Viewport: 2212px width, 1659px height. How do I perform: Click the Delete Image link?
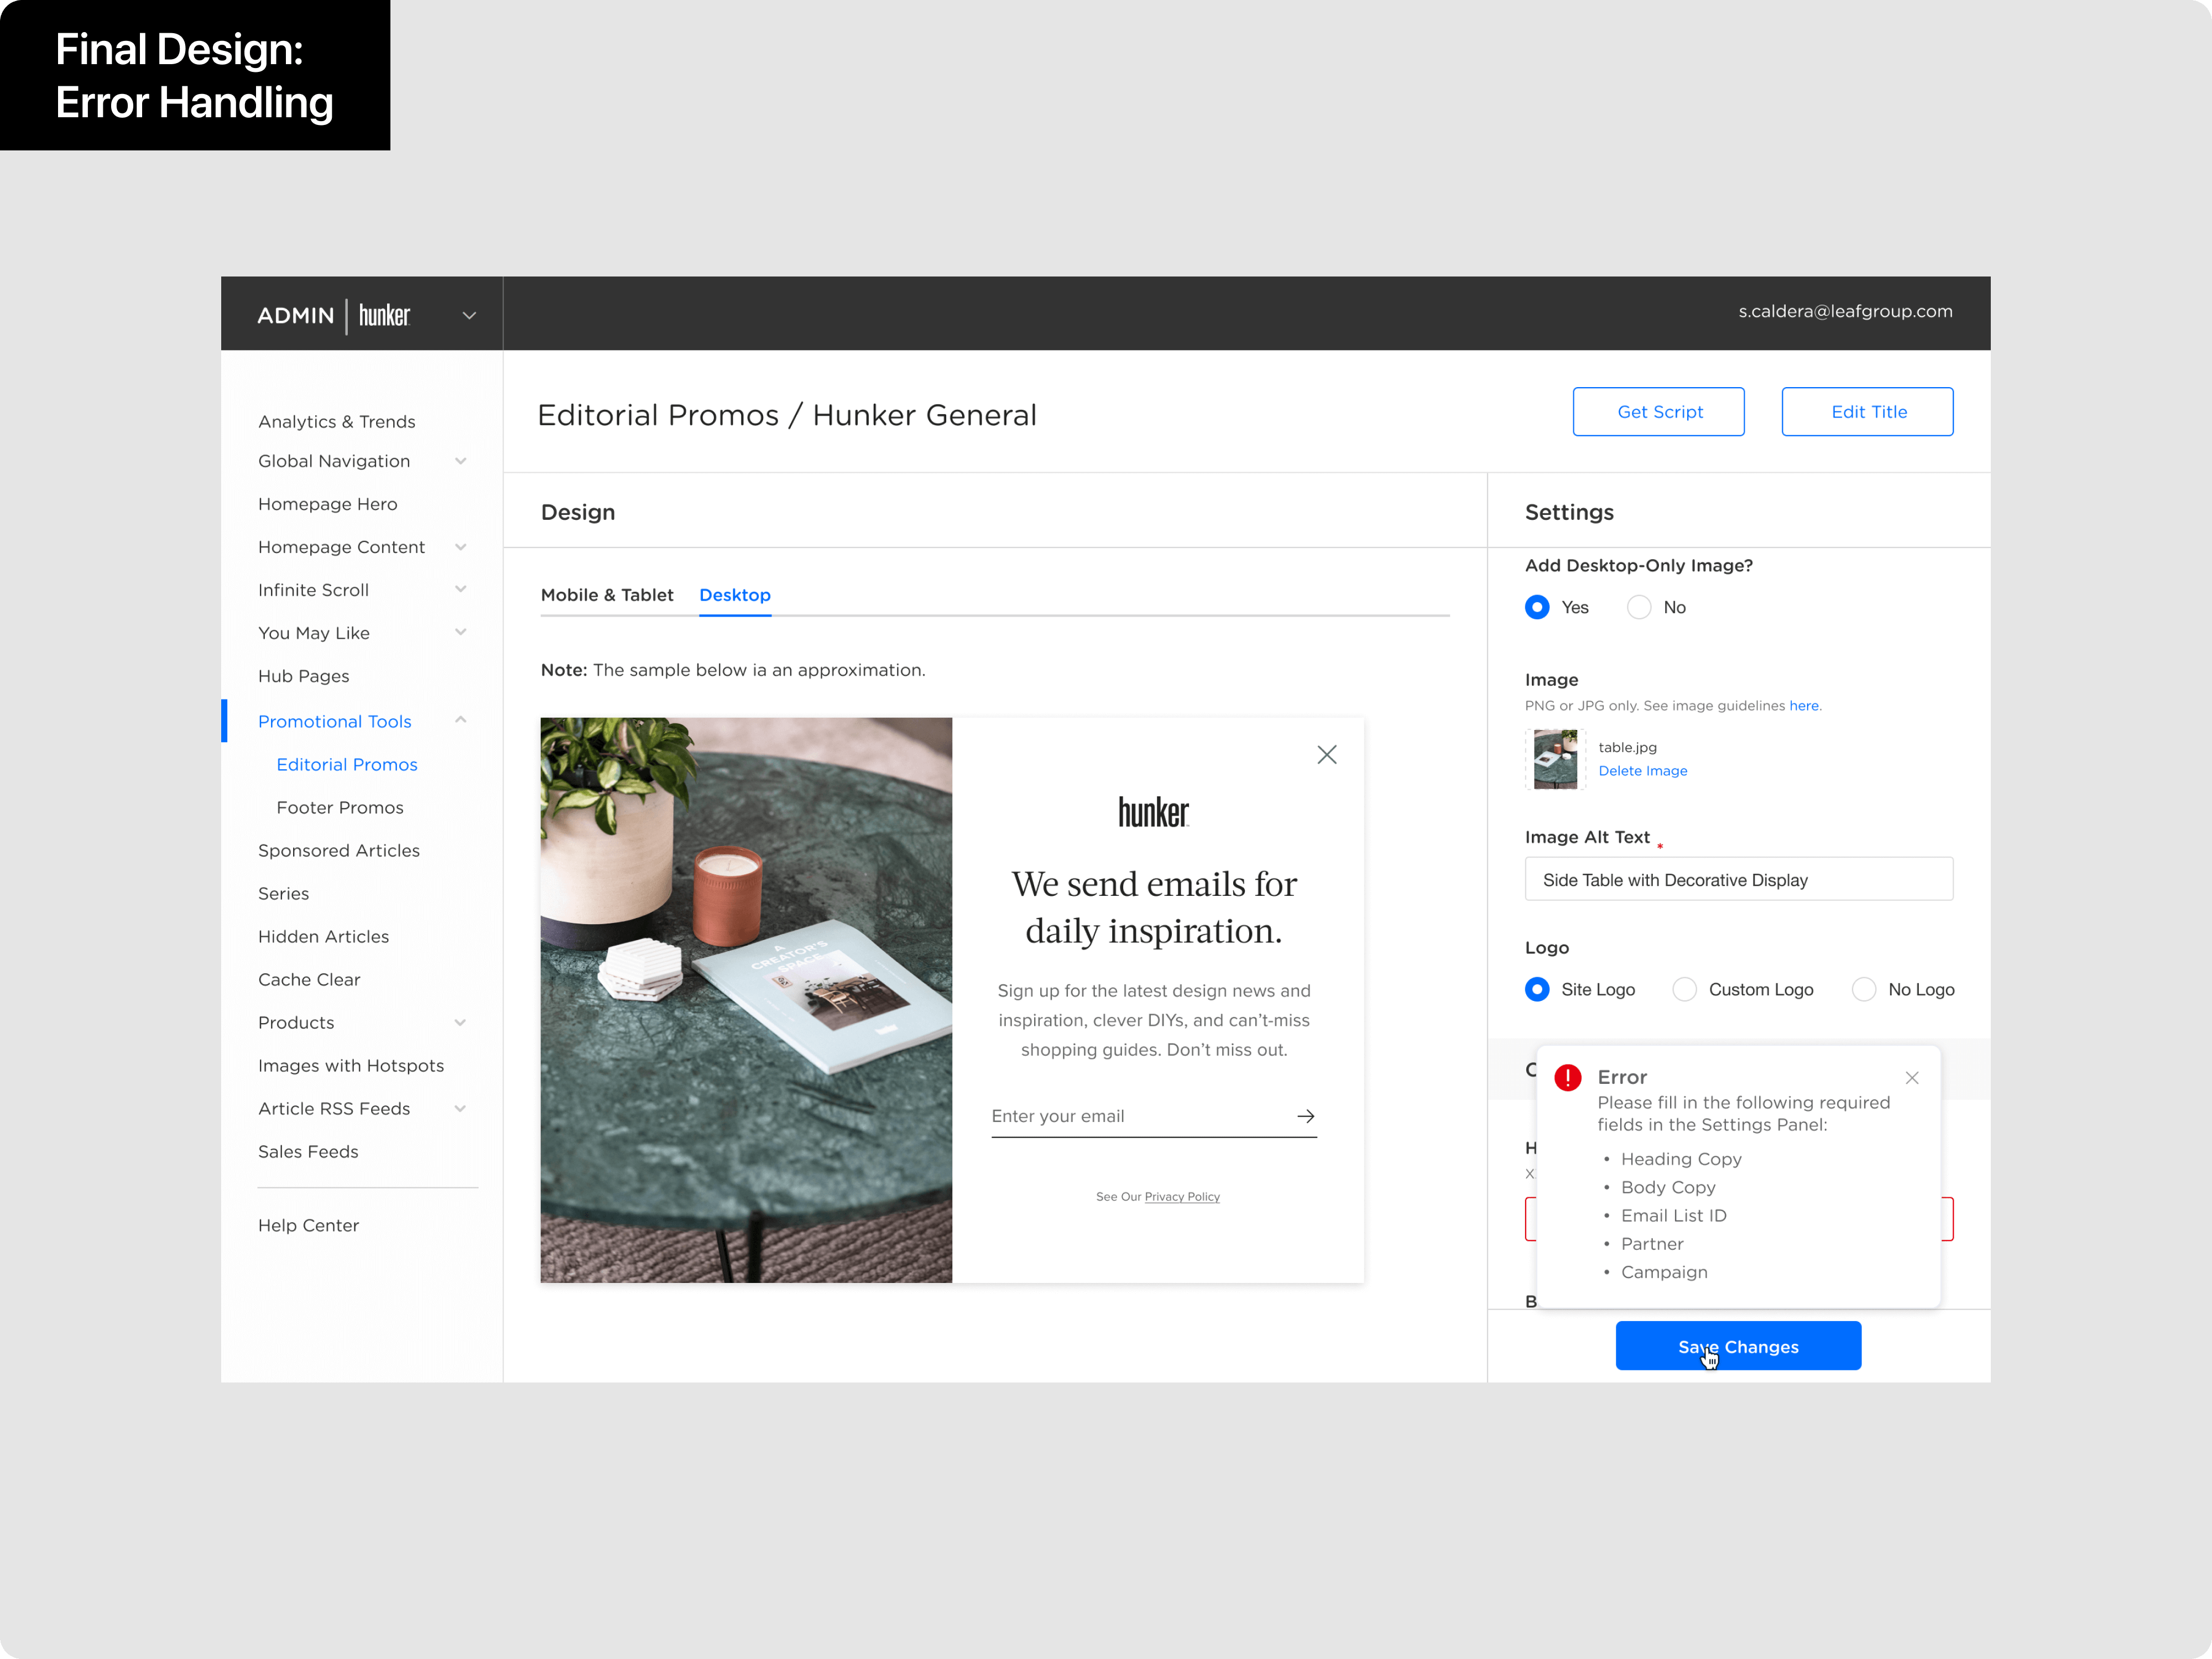(x=1642, y=771)
